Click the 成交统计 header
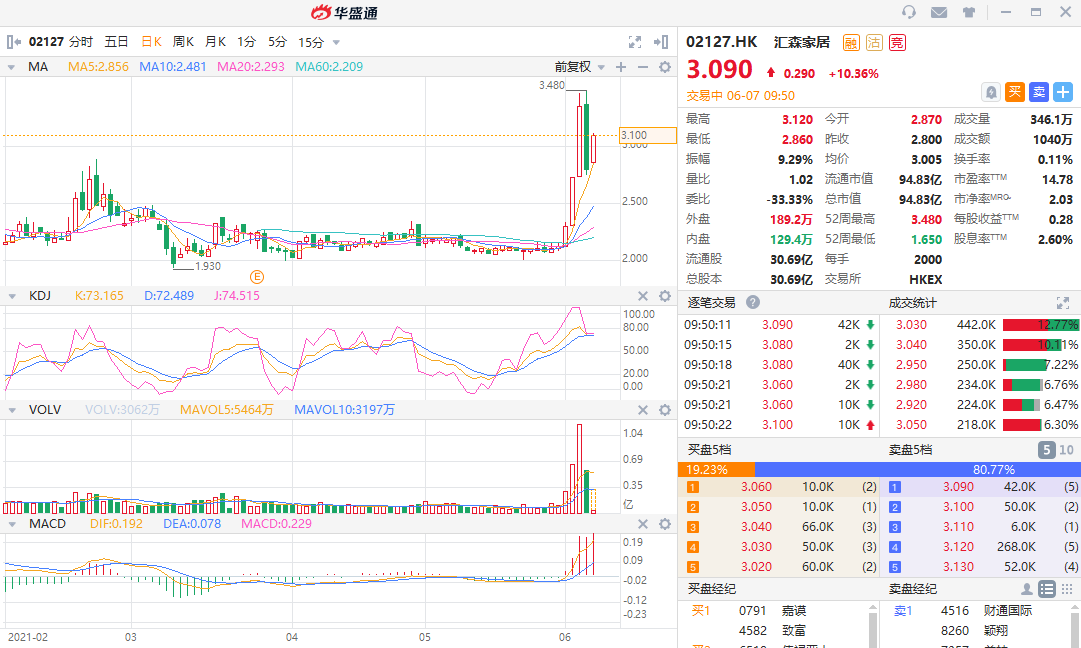Screen dimensions: 1081x648 (x=913, y=303)
